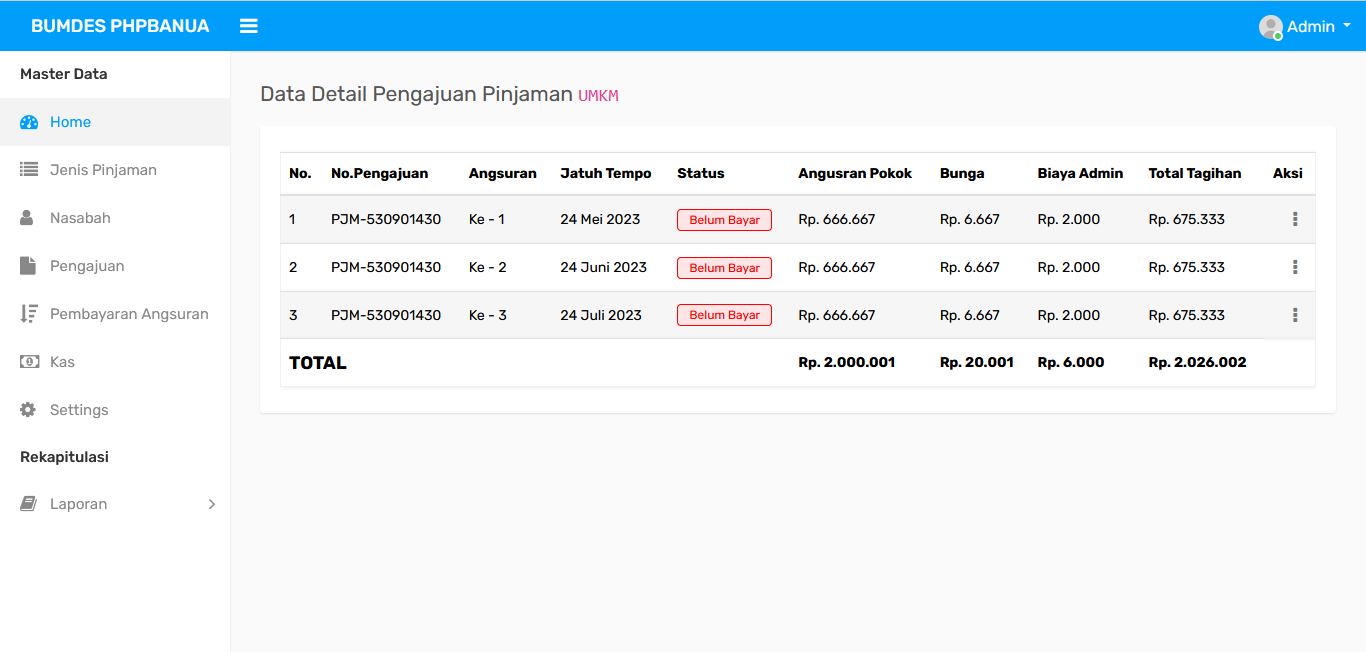Image resolution: width=1366 pixels, height=652 pixels.
Task: Open the Admin user dropdown arrow
Action: tap(1347, 26)
